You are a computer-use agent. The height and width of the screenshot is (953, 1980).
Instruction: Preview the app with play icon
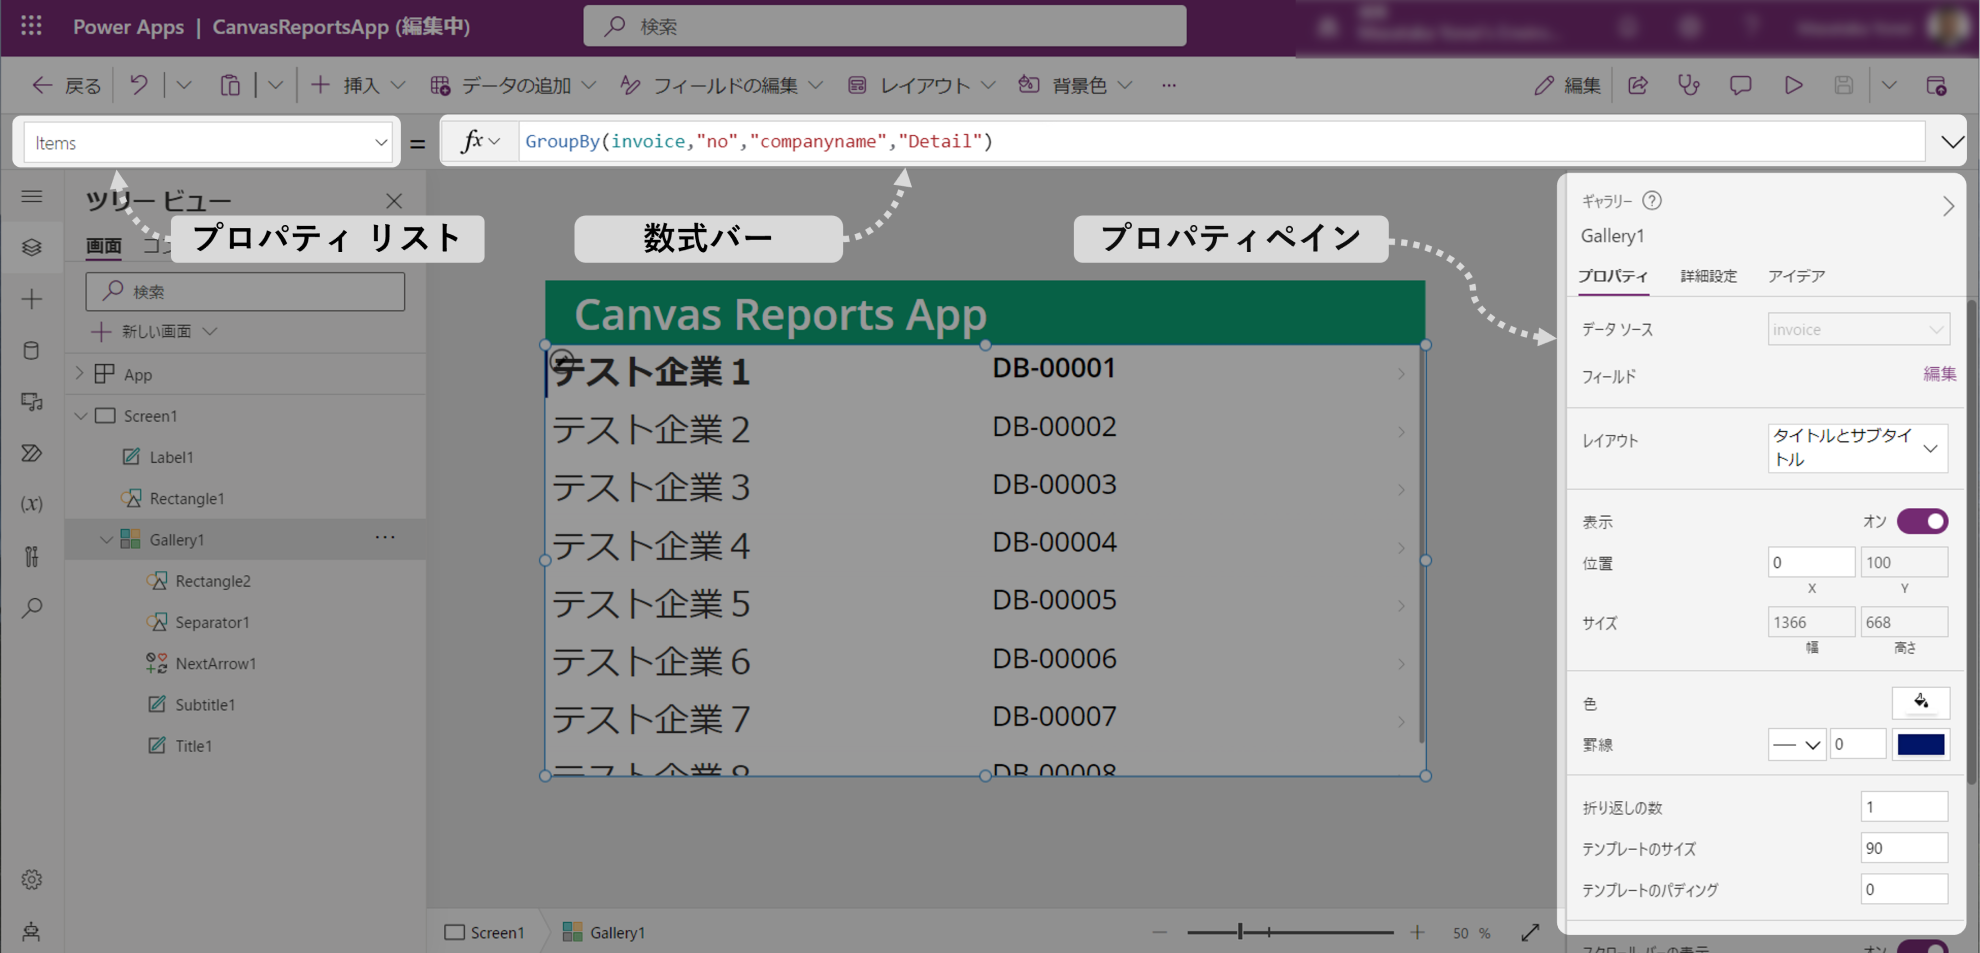(x=1793, y=85)
